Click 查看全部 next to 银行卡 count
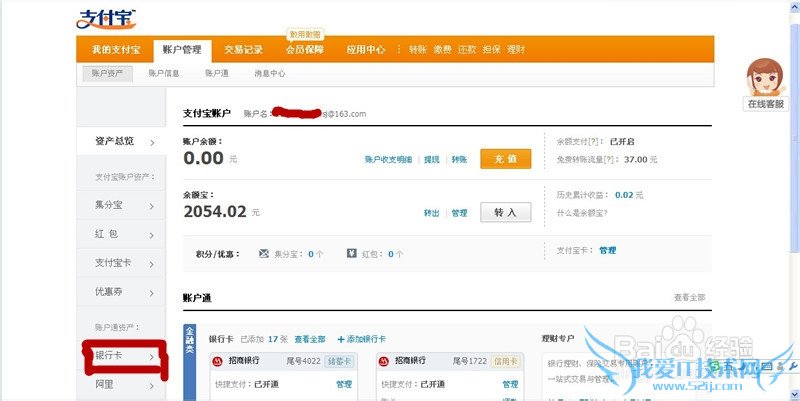 tap(310, 339)
